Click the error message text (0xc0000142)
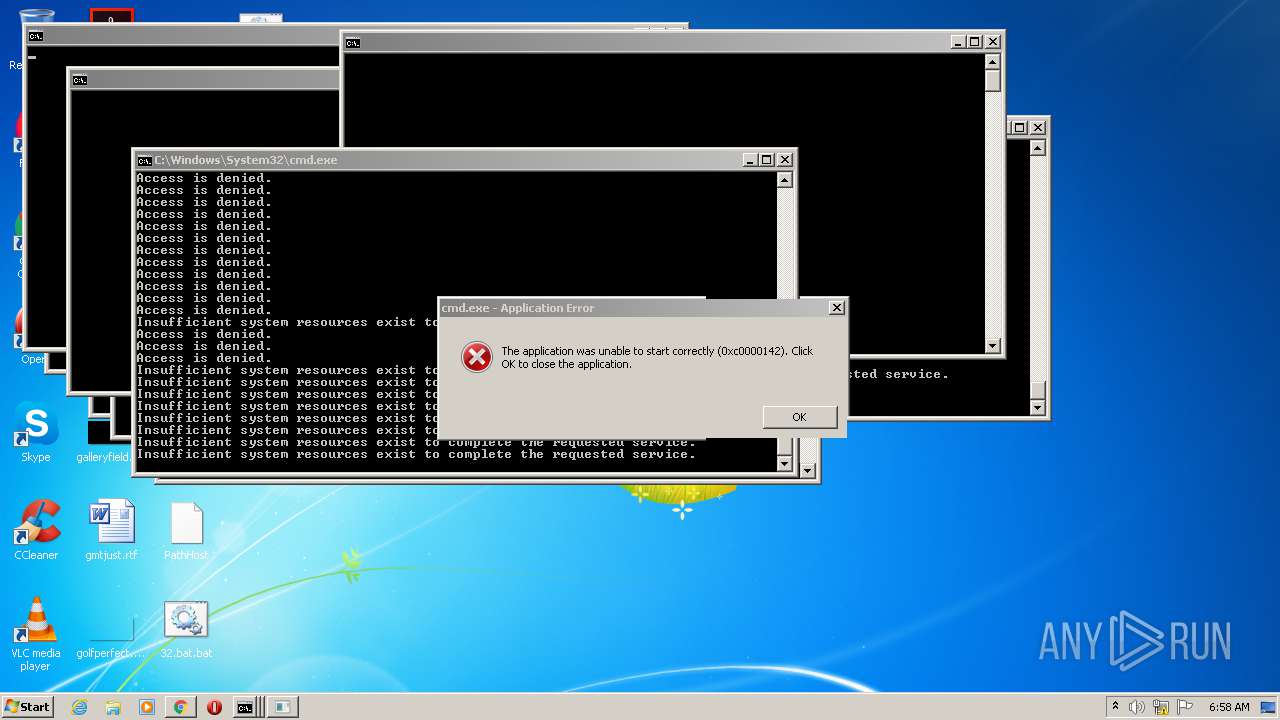Screen dimensions: 1280x720 pyautogui.click(x=657, y=357)
